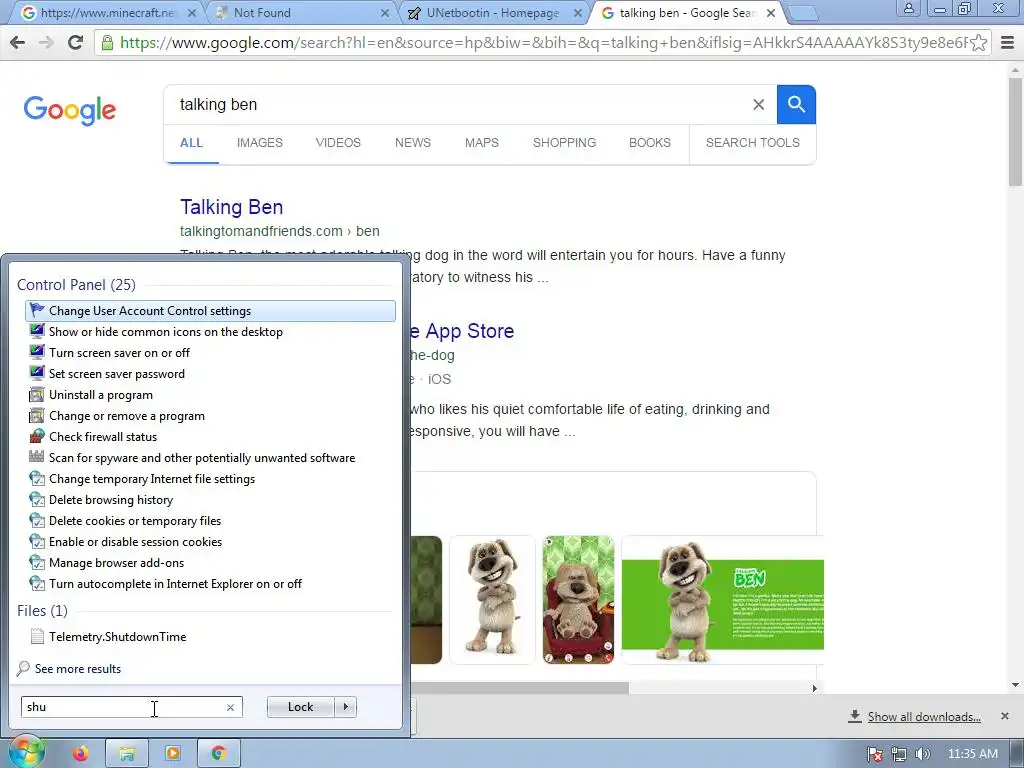1024x768 pixels.
Task: Open Turn autocomplete in Internet Explorer
Action: tap(210, 584)
